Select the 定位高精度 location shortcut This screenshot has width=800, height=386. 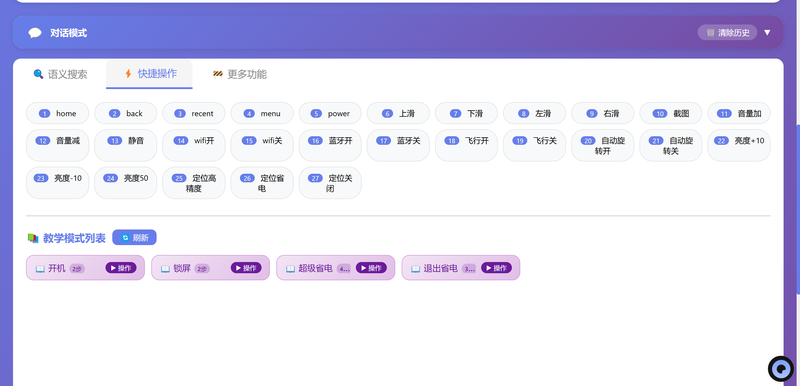194,183
